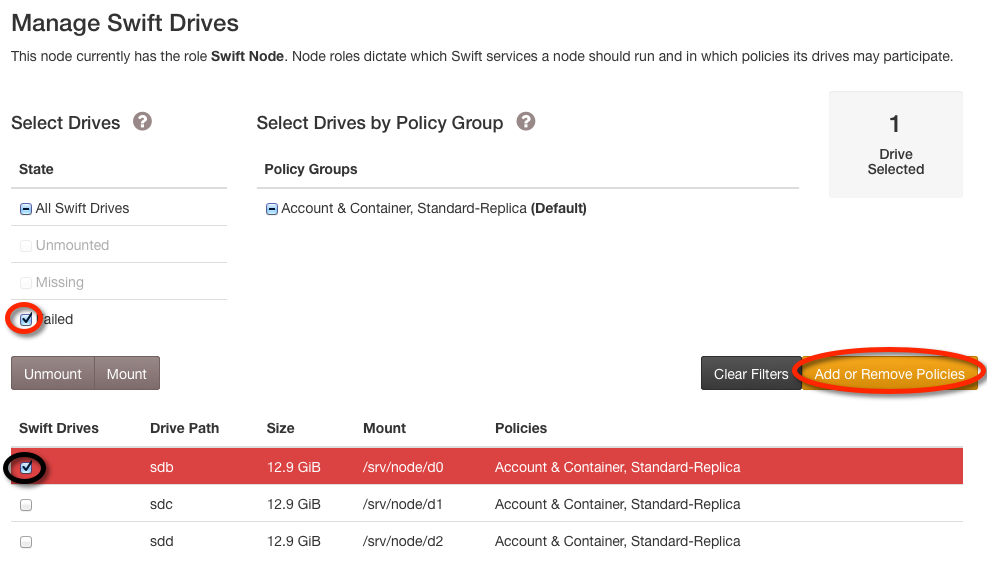Click the Policy Groups heading
Screen dimensions: 987x562
point(310,169)
